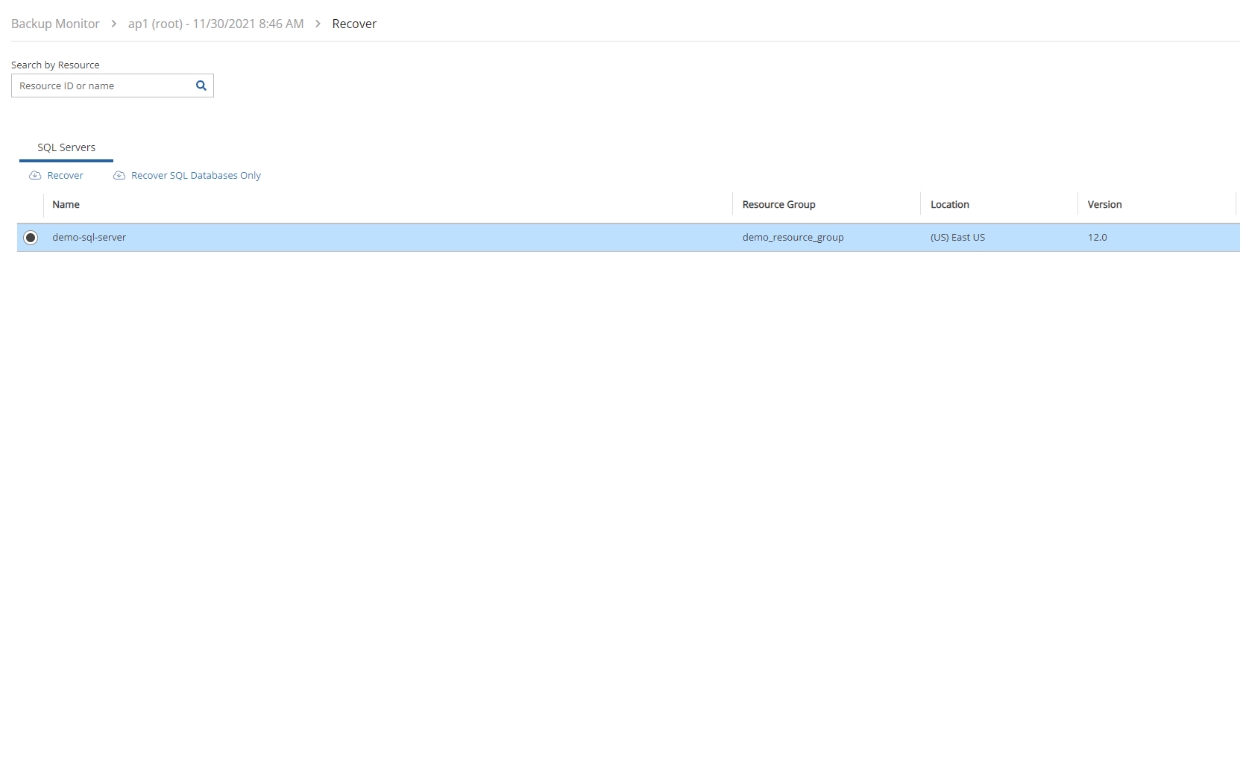Click the 12.0 version cell

(x=1097, y=238)
